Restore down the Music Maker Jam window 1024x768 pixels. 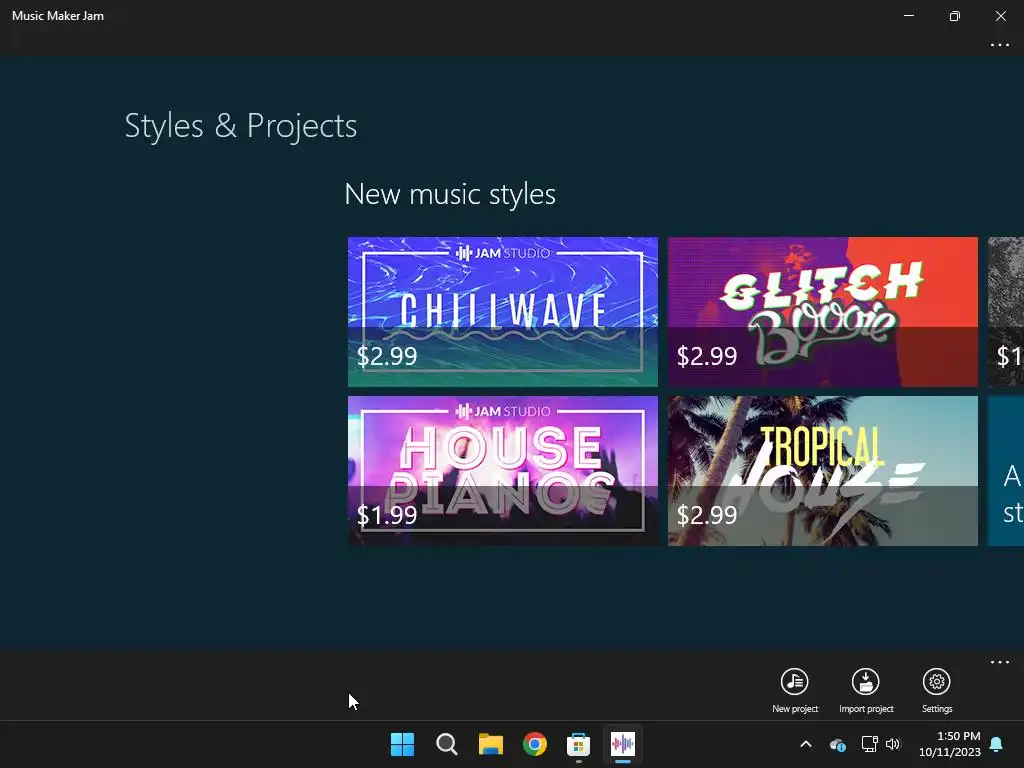[x=955, y=16]
